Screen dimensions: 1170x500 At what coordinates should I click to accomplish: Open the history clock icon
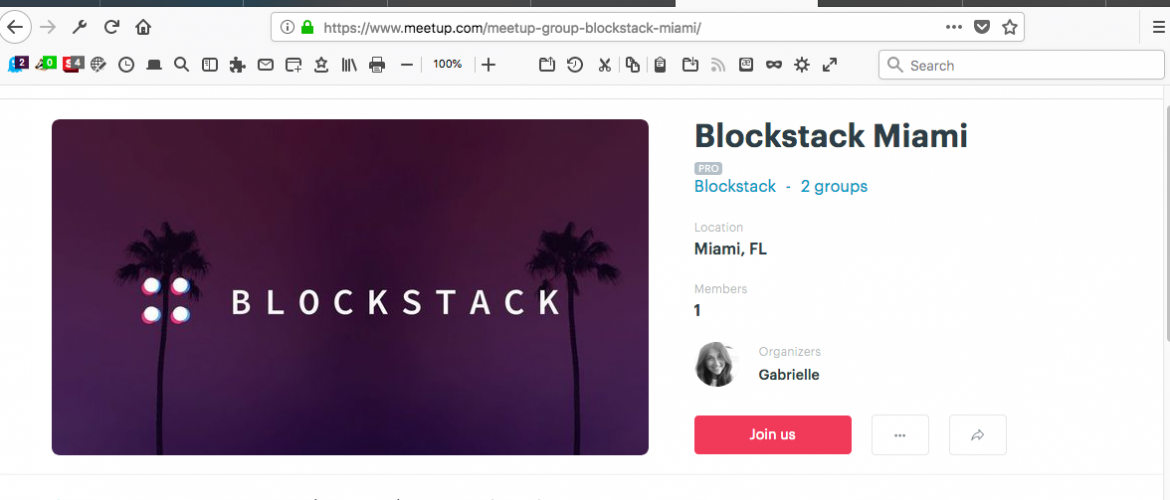(x=126, y=65)
